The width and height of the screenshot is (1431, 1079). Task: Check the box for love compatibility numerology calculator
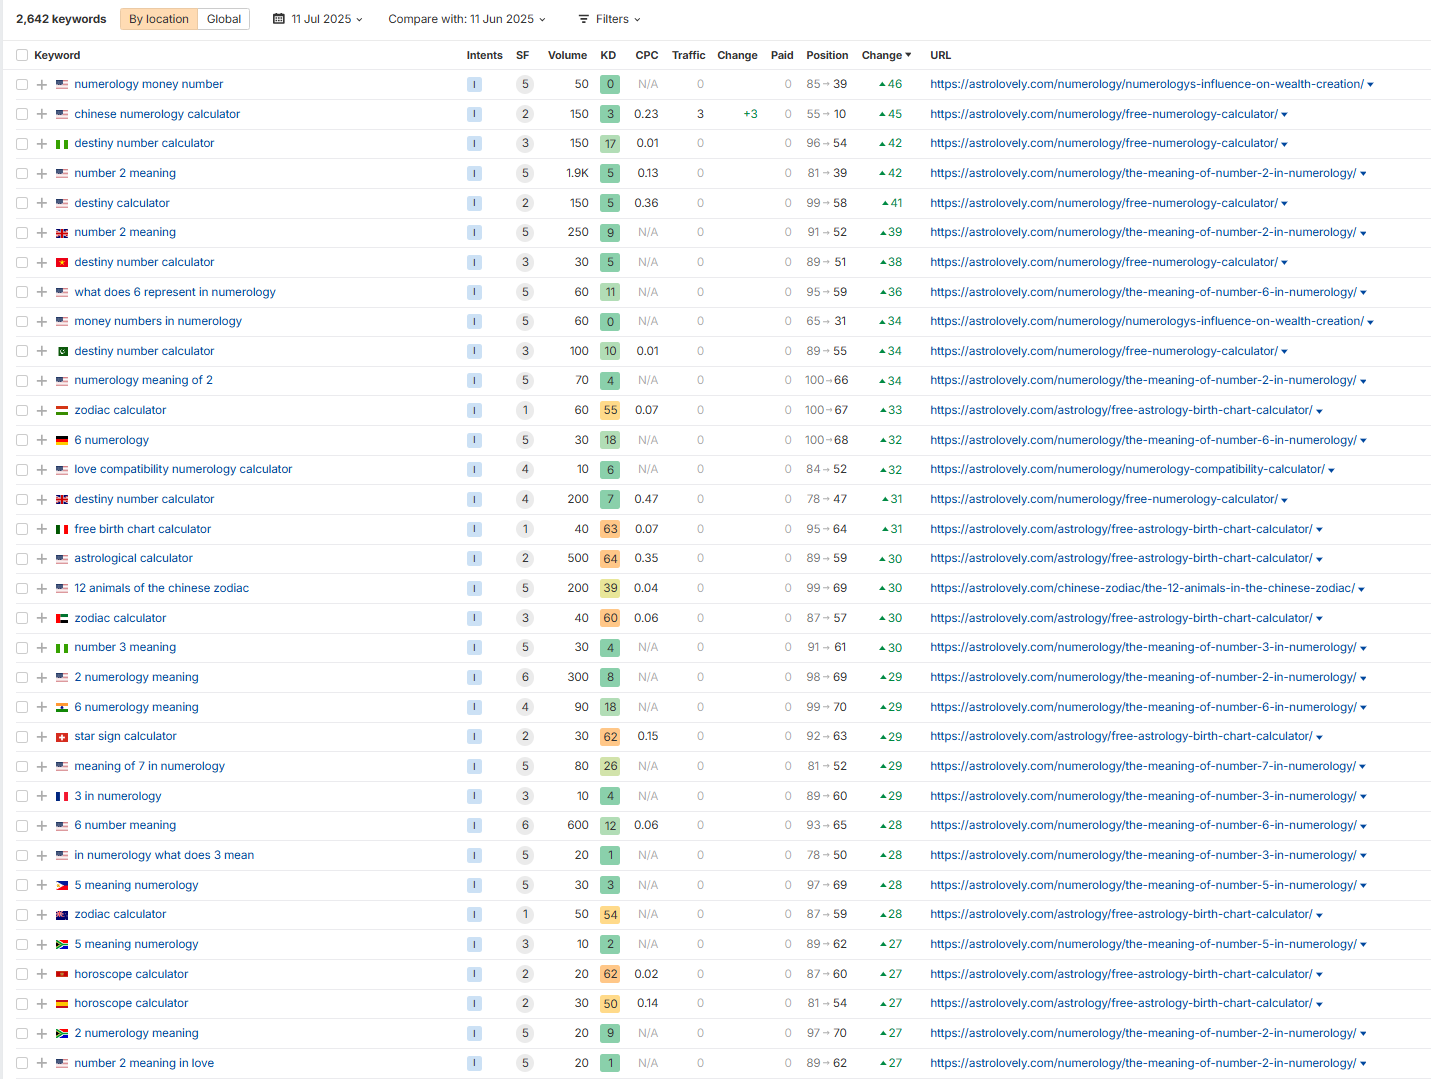[22, 470]
